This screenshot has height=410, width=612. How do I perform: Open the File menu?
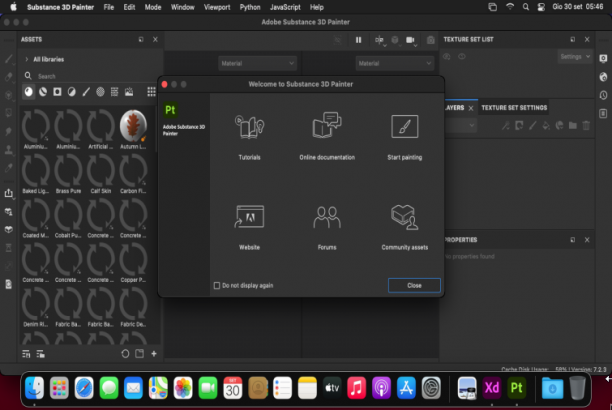pos(109,7)
